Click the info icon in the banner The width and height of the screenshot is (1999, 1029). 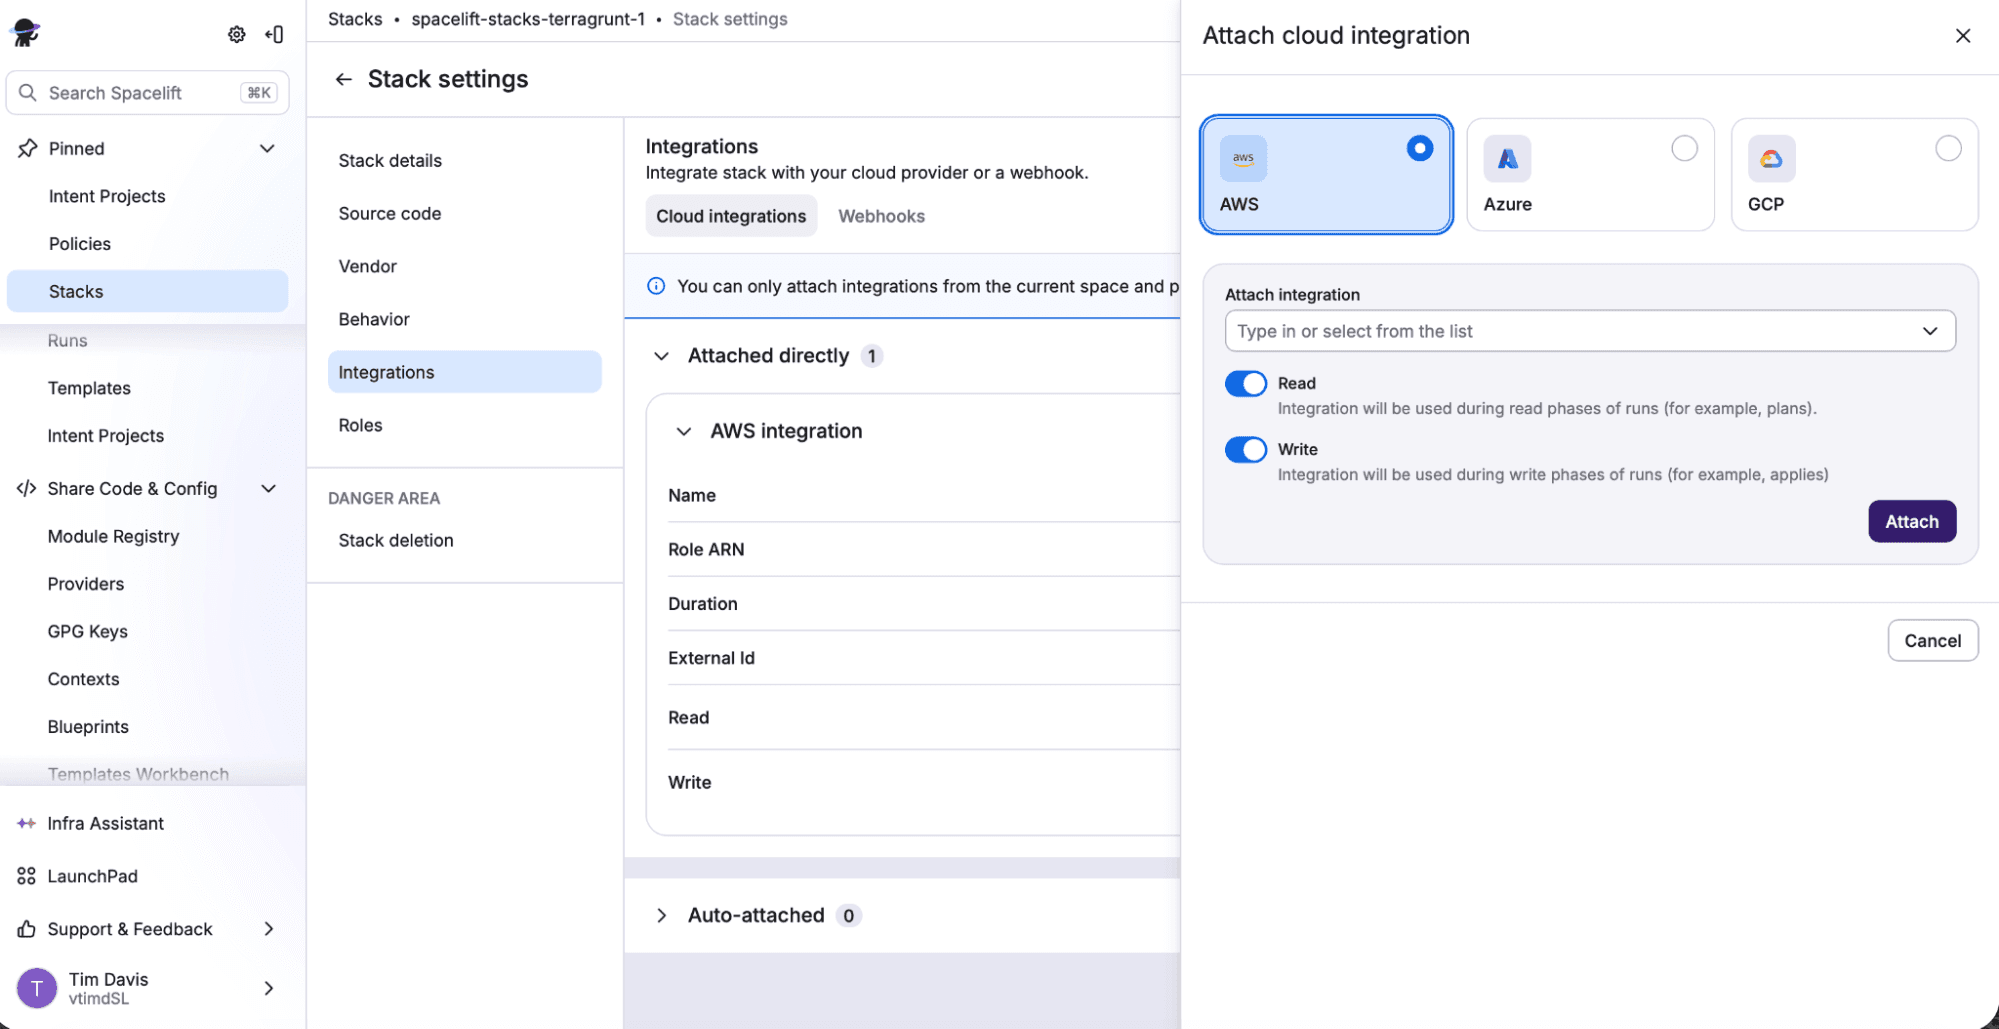(x=656, y=286)
